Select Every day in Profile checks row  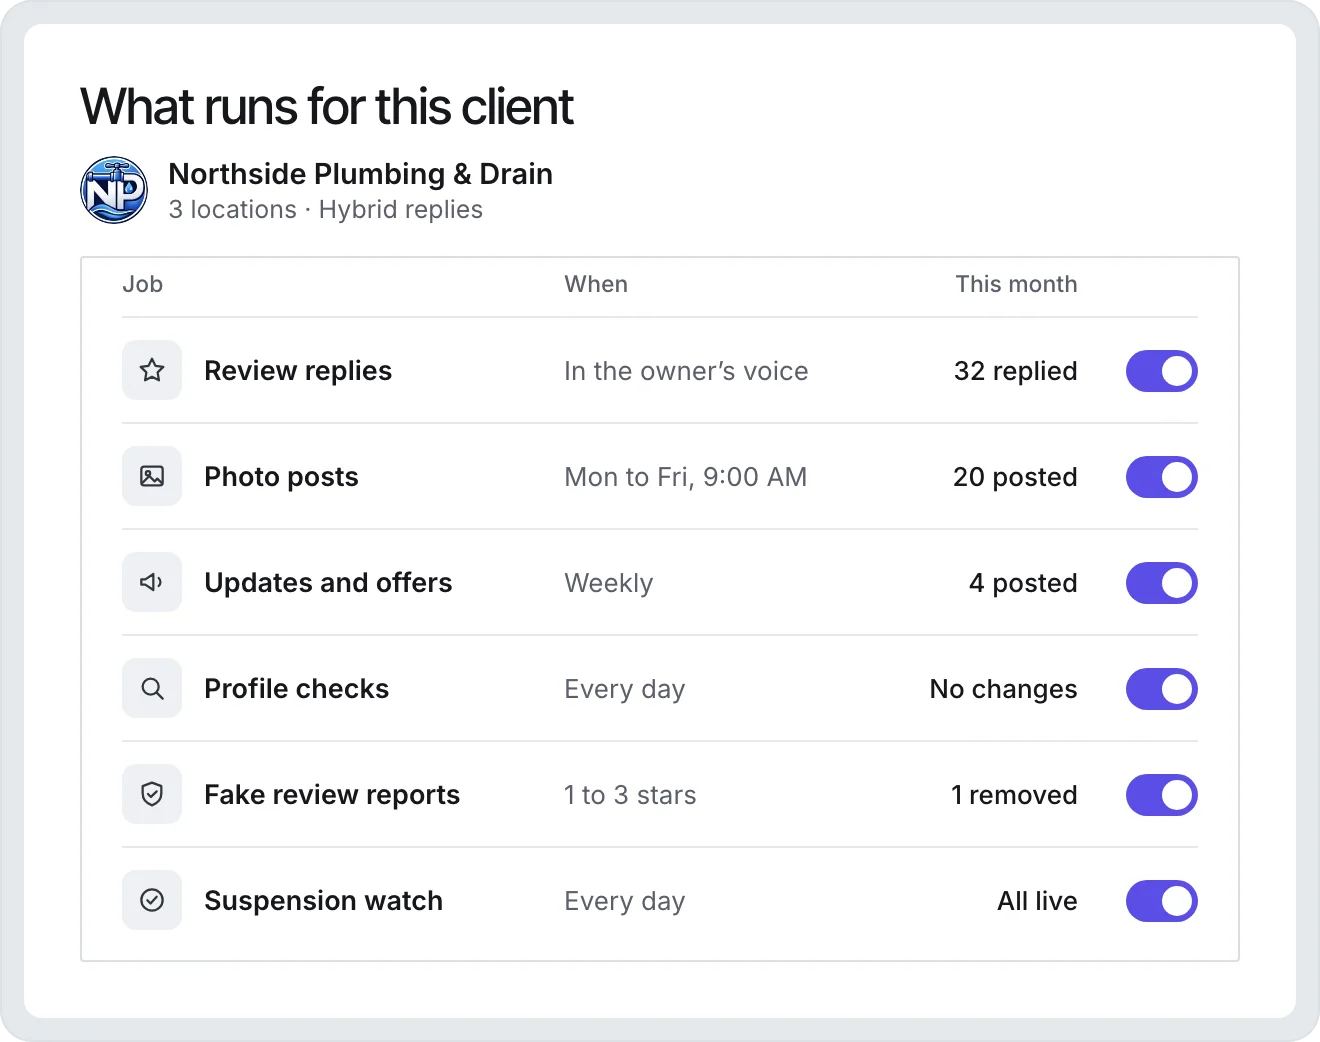(x=624, y=689)
